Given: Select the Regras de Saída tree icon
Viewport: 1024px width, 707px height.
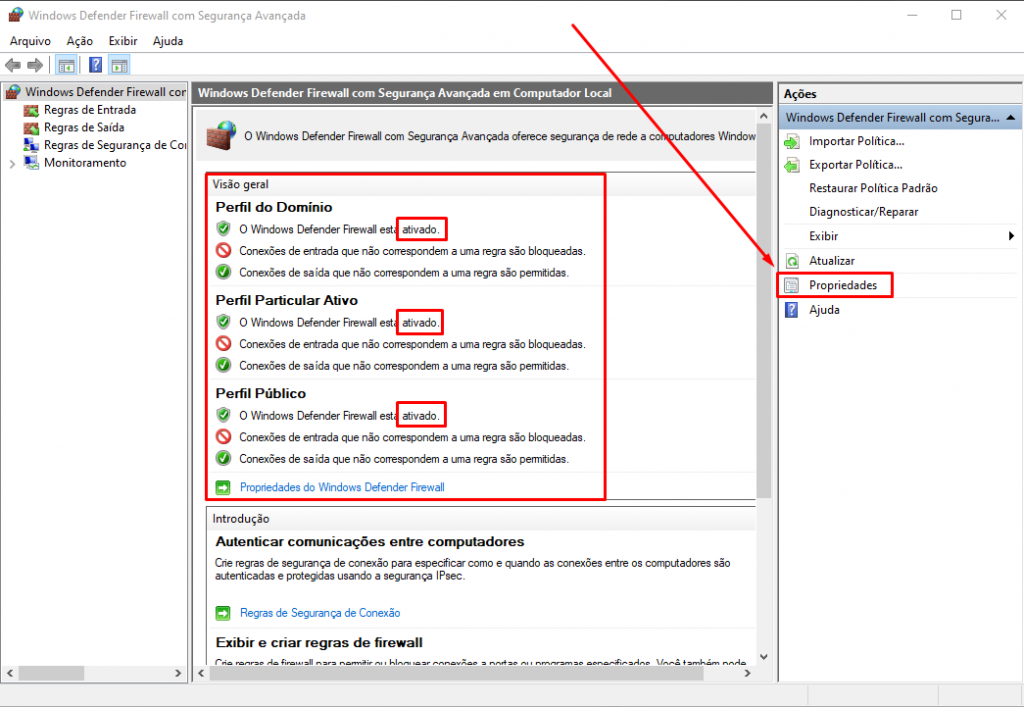Looking at the screenshot, I should [31, 128].
